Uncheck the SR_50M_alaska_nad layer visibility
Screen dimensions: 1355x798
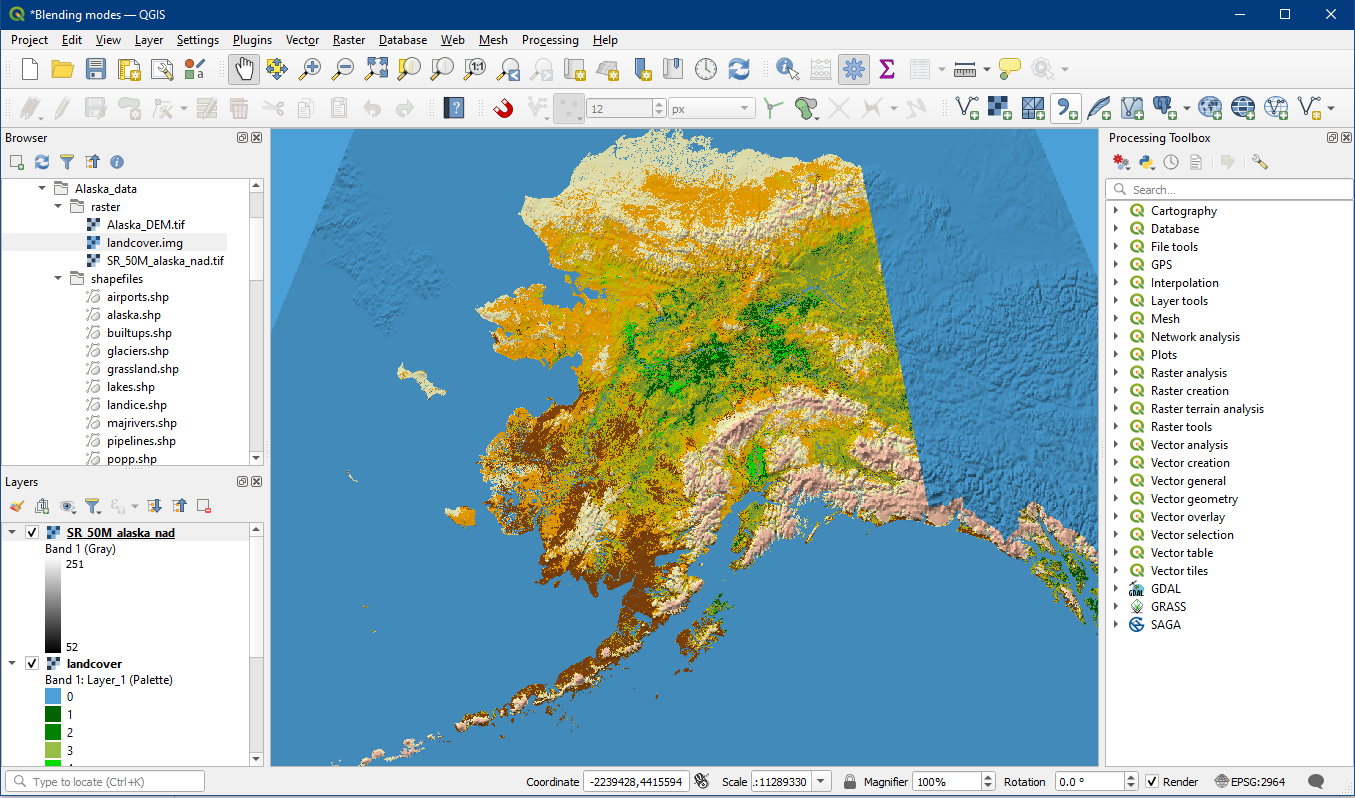32,533
